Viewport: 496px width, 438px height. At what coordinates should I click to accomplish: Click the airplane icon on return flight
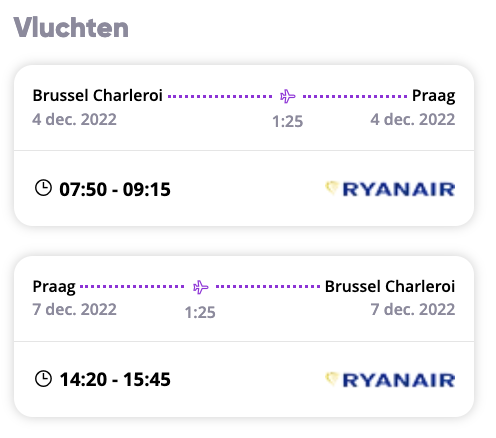pyautogui.click(x=201, y=287)
